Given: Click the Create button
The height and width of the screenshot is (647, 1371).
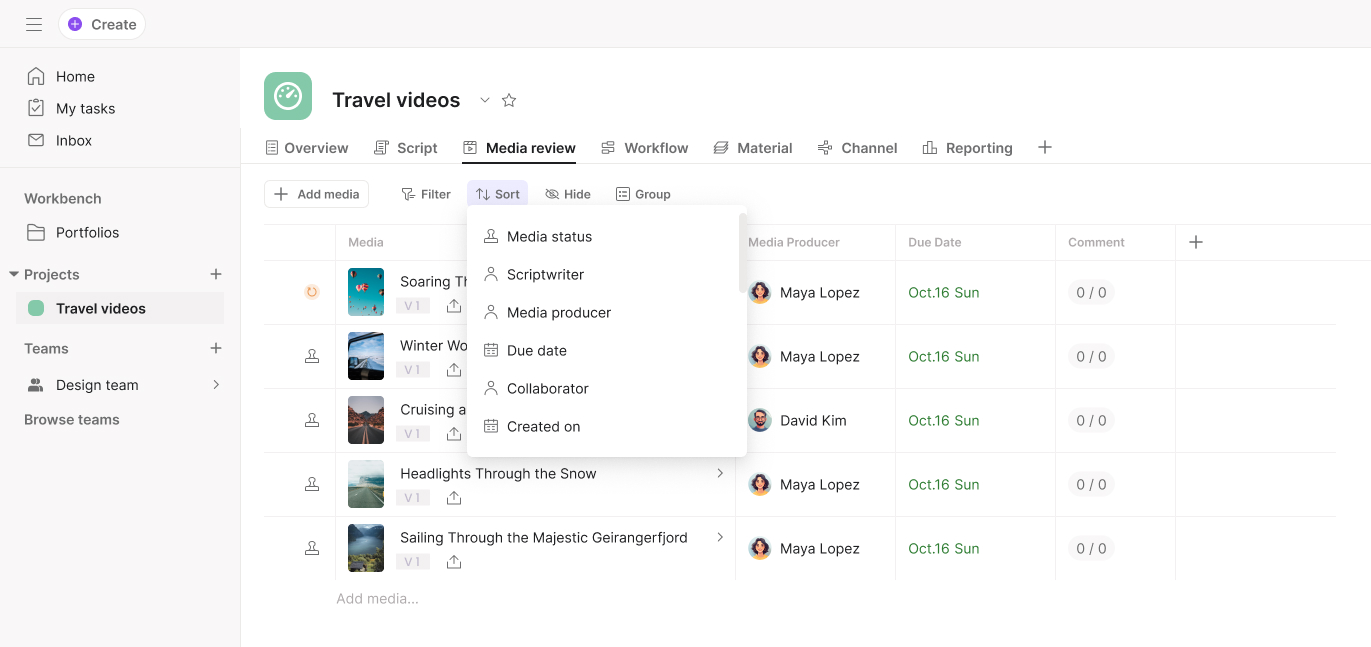Looking at the screenshot, I should tap(102, 24).
